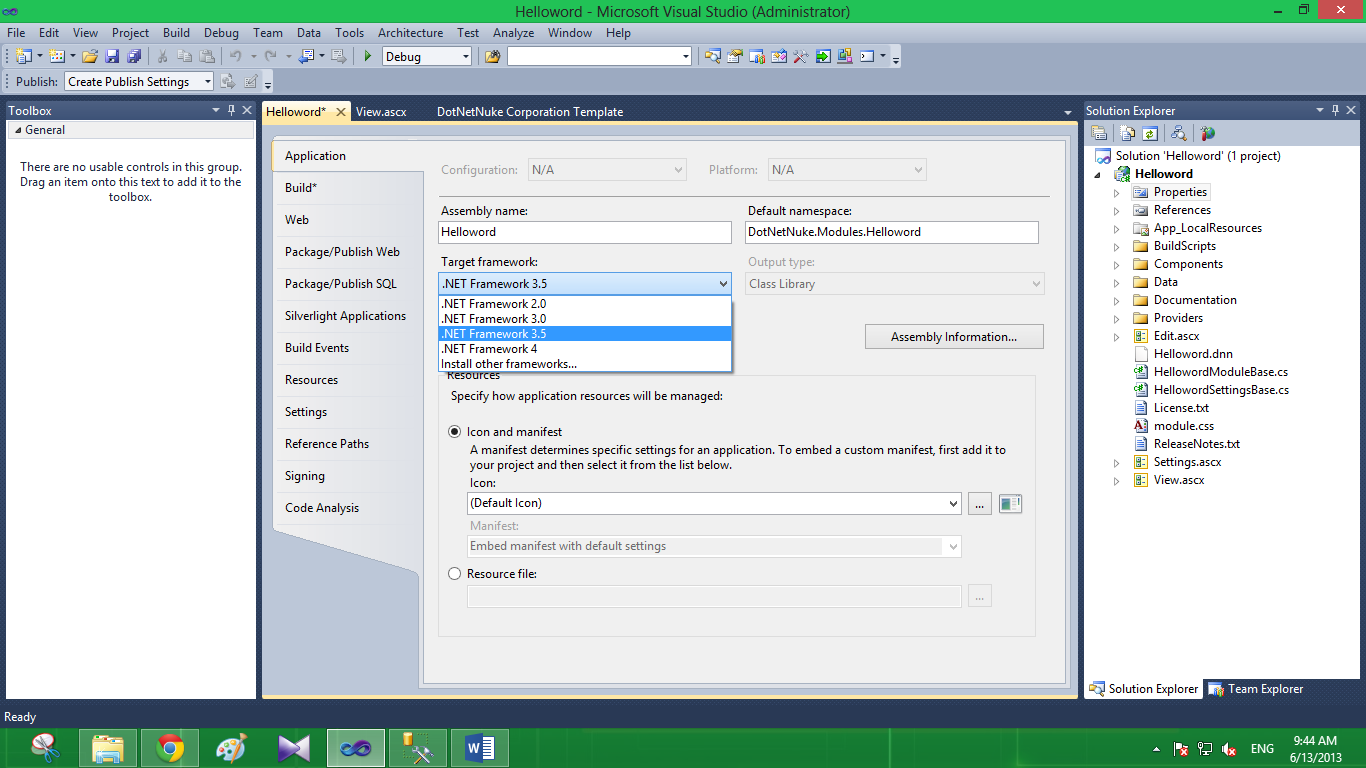Image resolution: width=1366 pixels, height=768 pixels.
Task: Open Chrome from the taskbar
Action: click(x=170, y=747)
